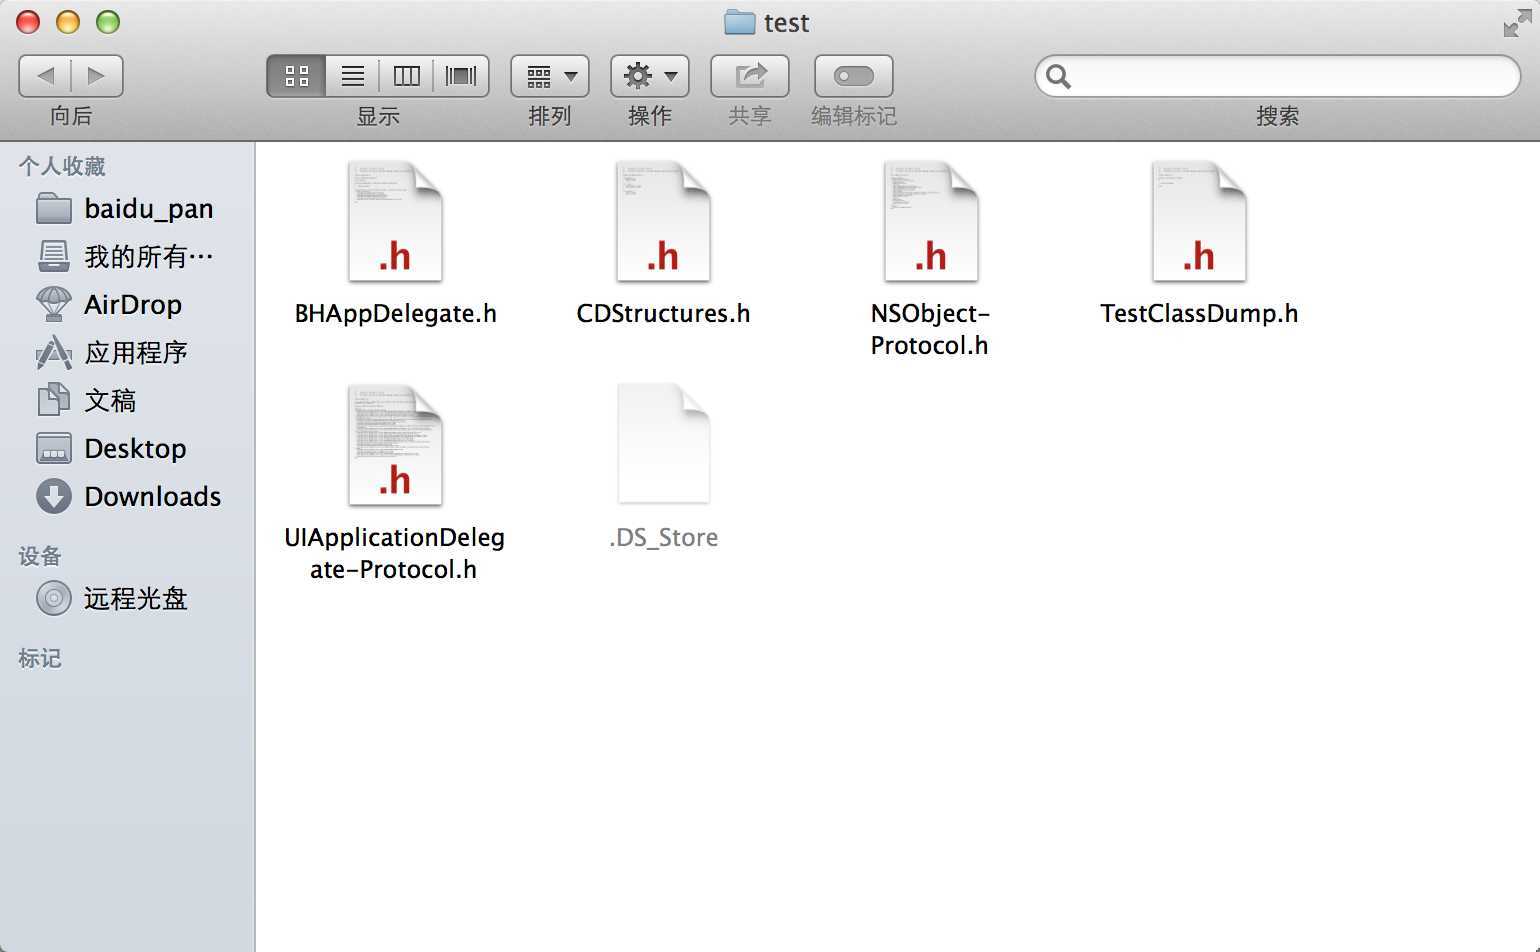Select the .DS_Store file icon

click(663, 443)
